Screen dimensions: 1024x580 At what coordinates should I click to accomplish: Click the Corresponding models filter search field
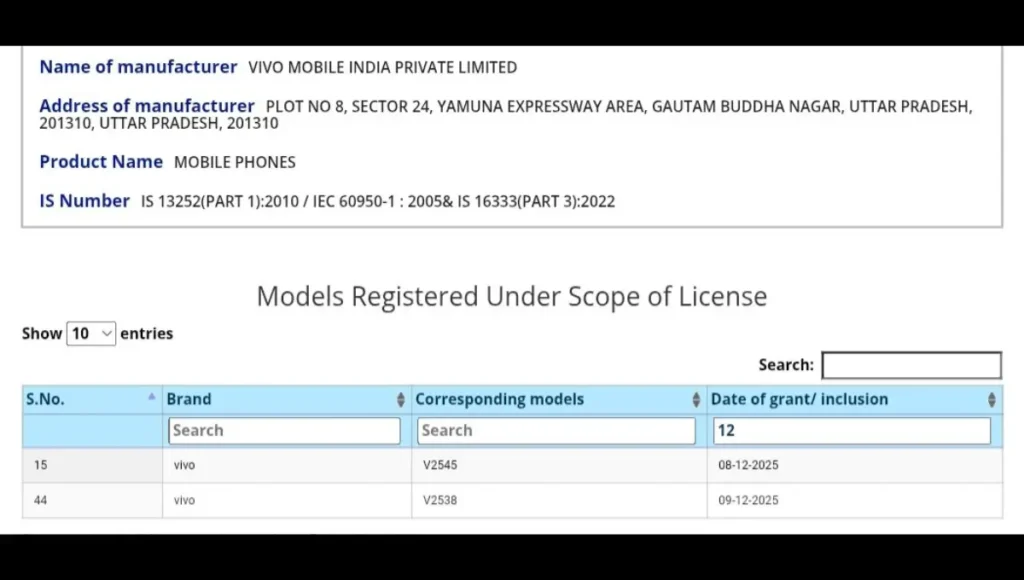[555, 431]
